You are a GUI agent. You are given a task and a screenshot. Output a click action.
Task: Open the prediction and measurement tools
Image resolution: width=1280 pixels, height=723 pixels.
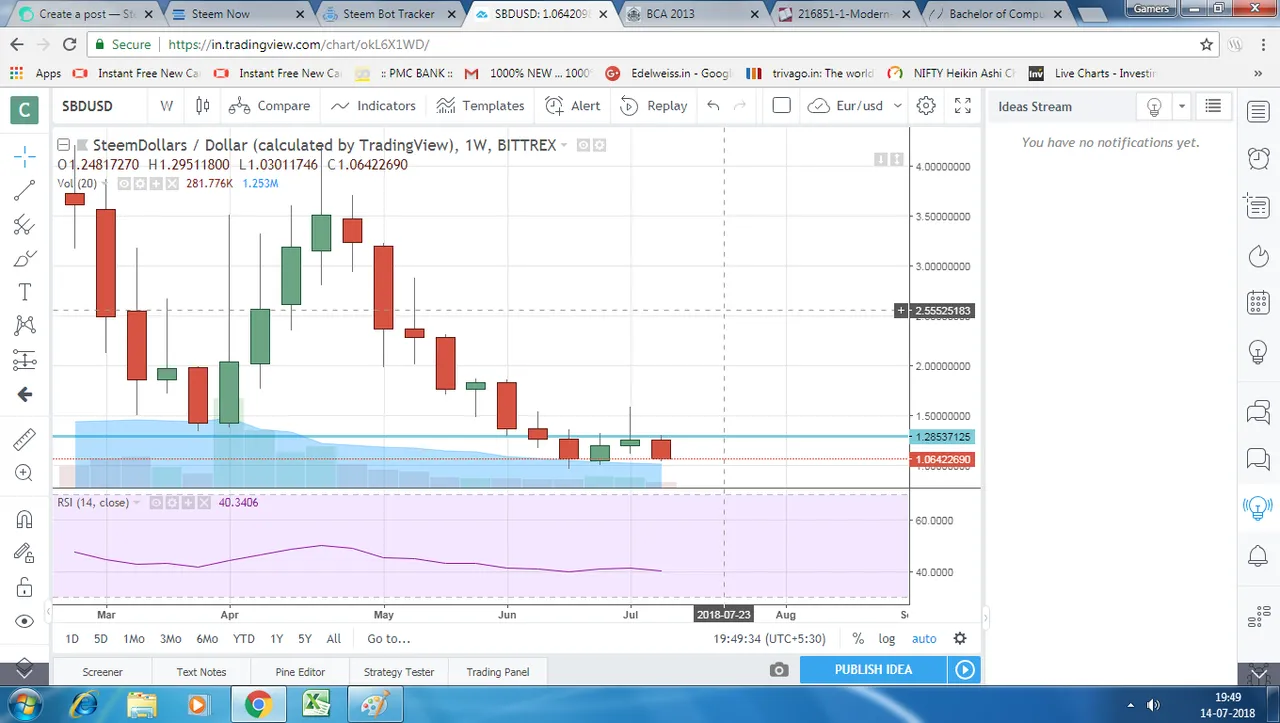24,360
